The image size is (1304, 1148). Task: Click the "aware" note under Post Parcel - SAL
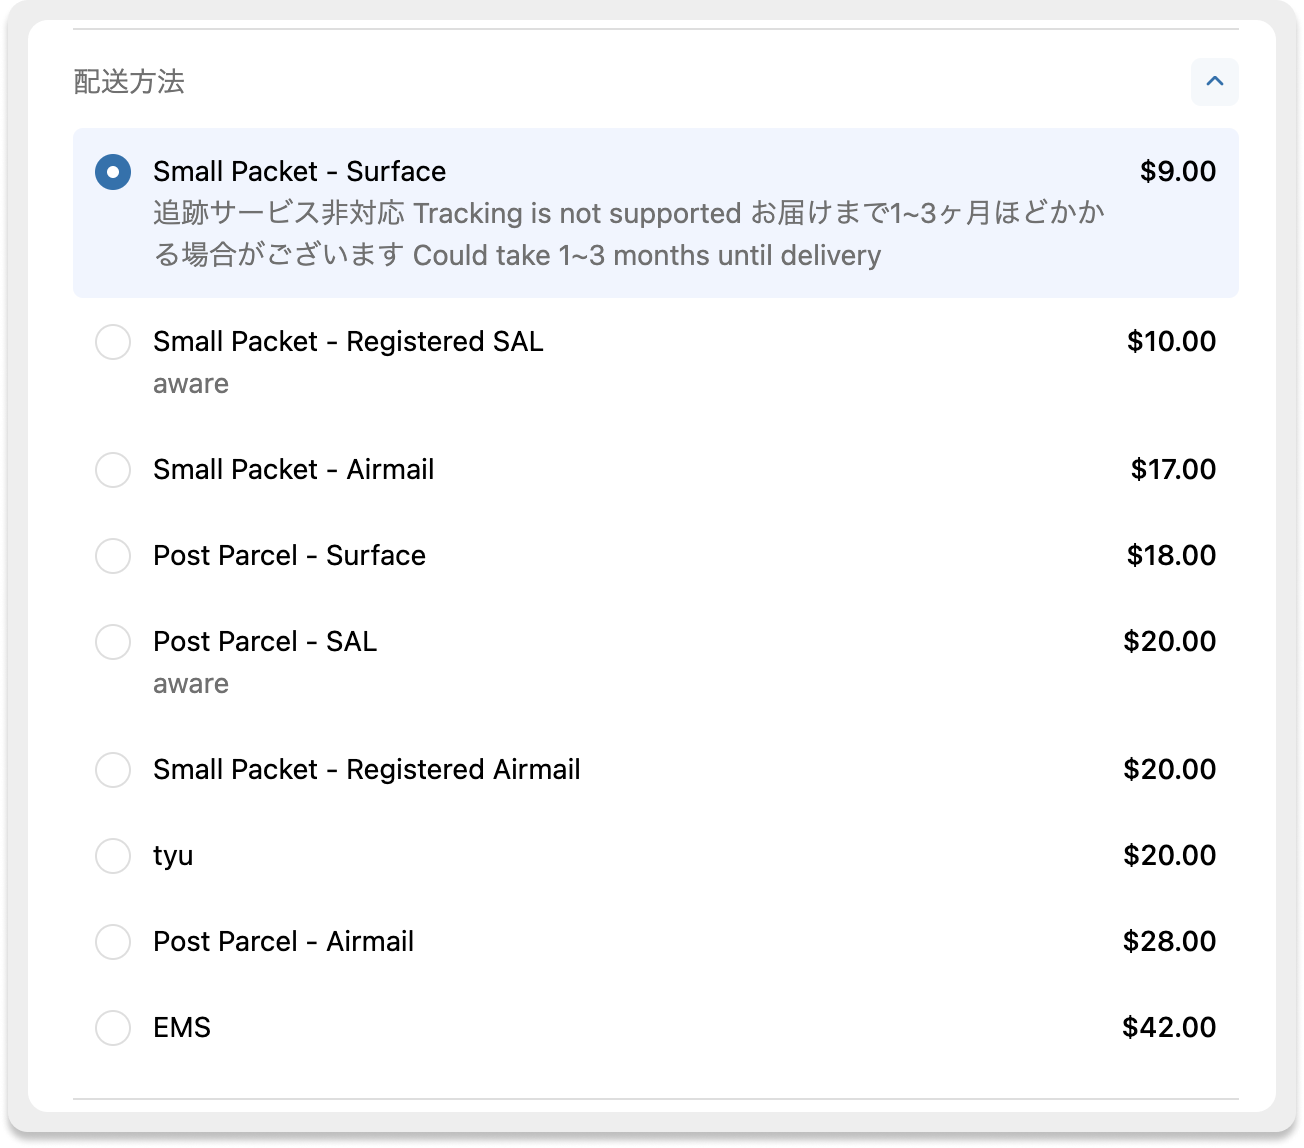pos(191,685)
